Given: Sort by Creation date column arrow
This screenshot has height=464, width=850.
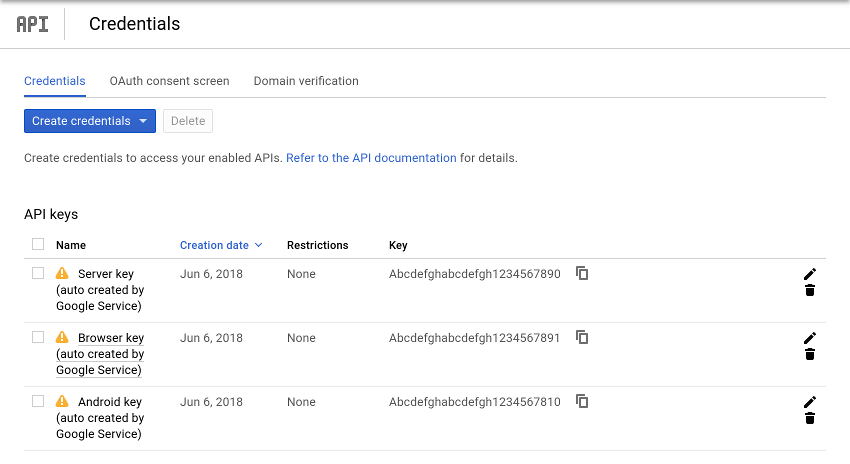Looking at the screenshot, I should (258, 245).
